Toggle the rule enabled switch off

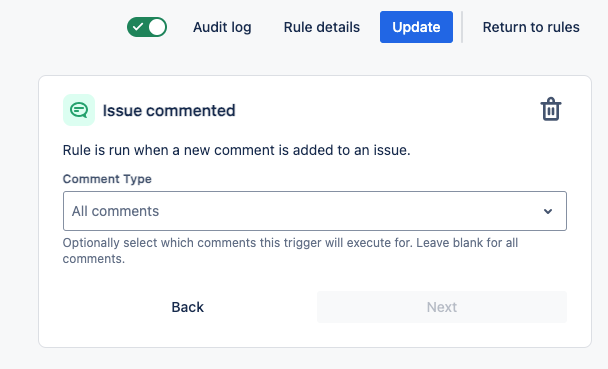[x=147, y=27]
